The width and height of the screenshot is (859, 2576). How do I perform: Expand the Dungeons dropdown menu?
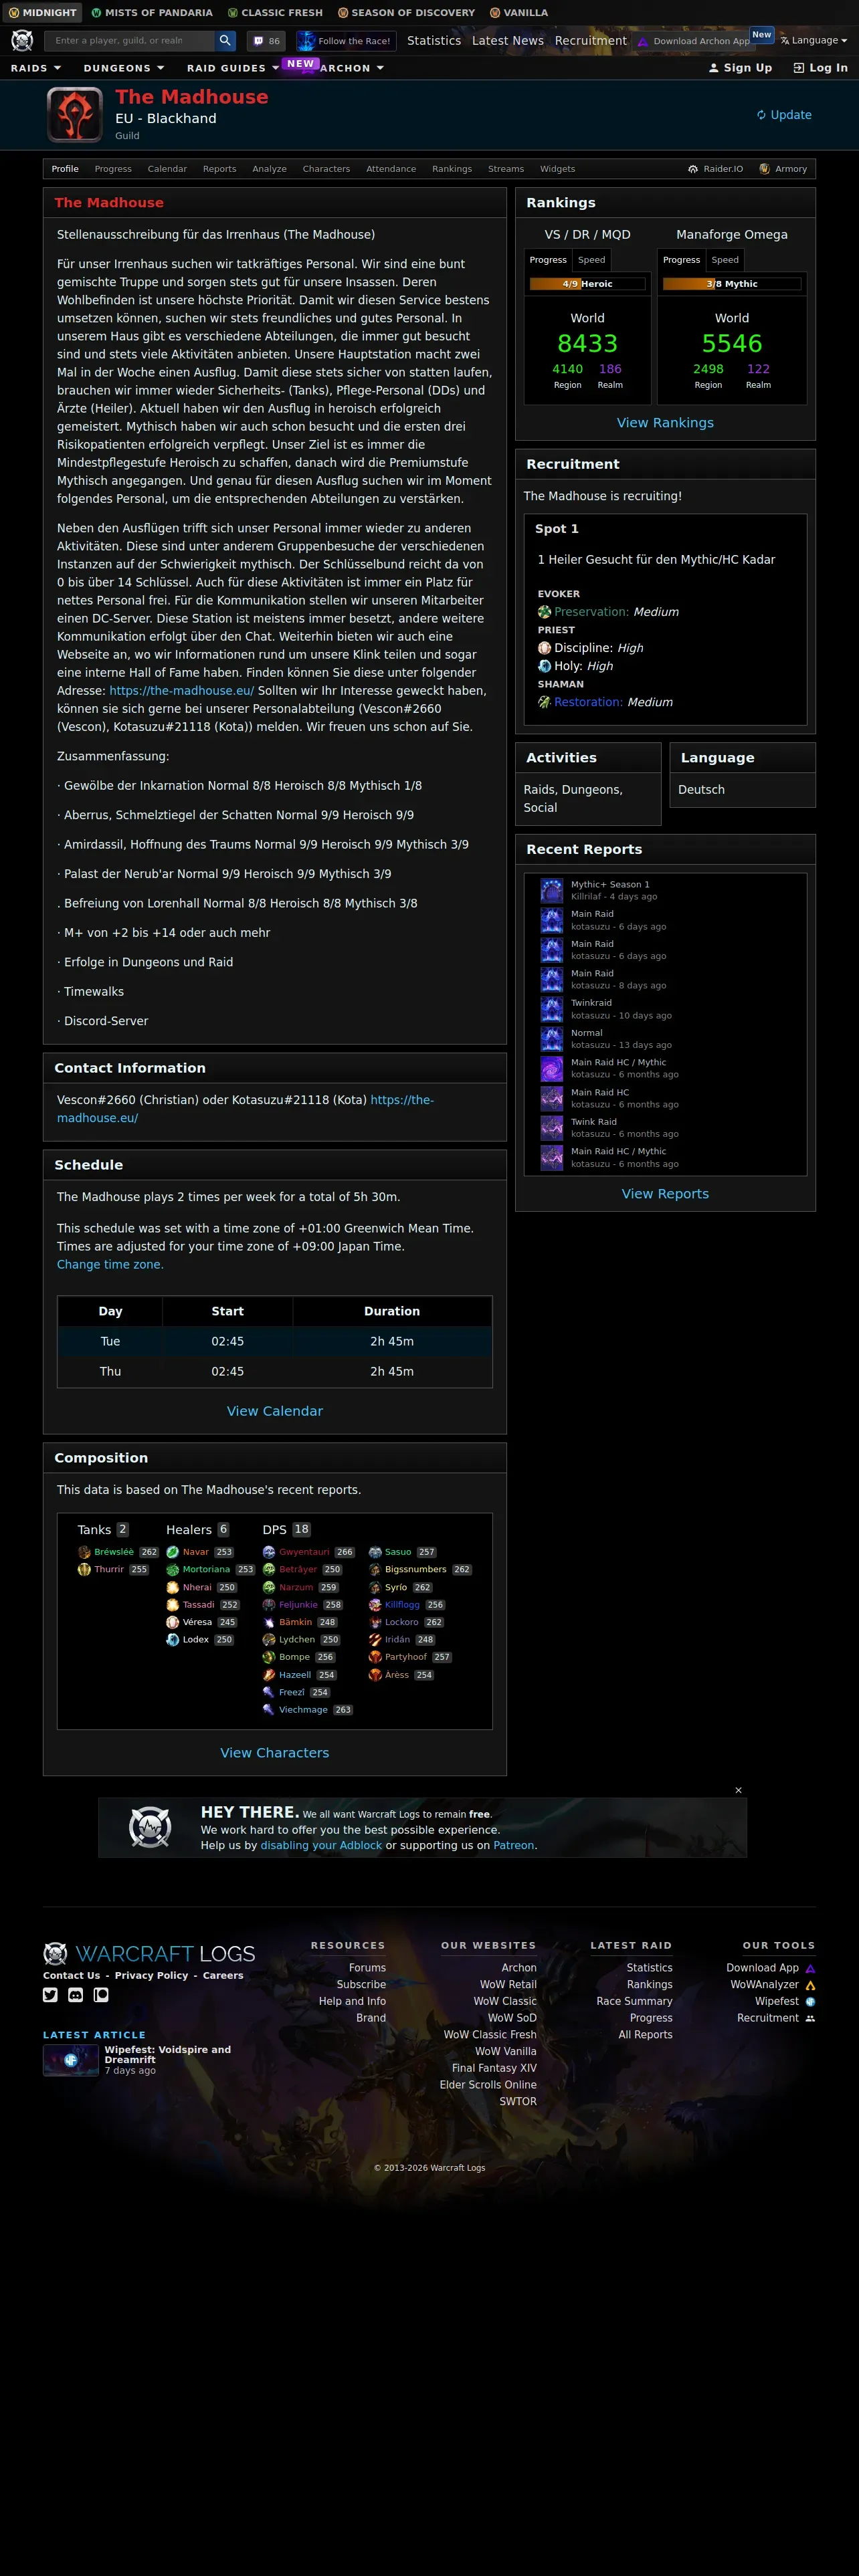pos(124,68)
